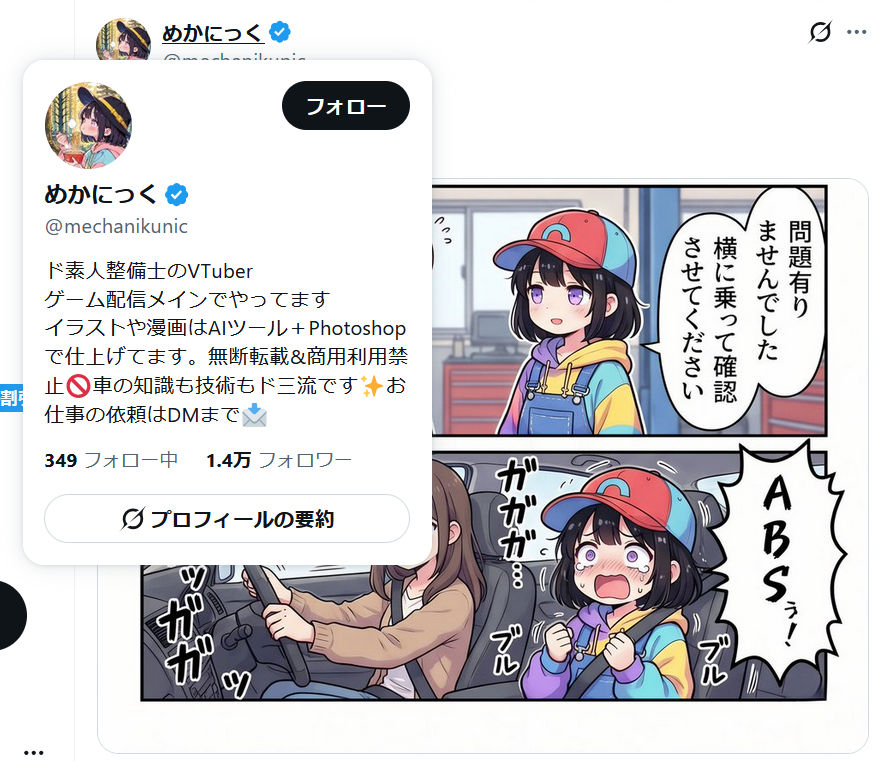Click the small author avatar above the hover card
880x761 pixels.
(x=123, y=39)
